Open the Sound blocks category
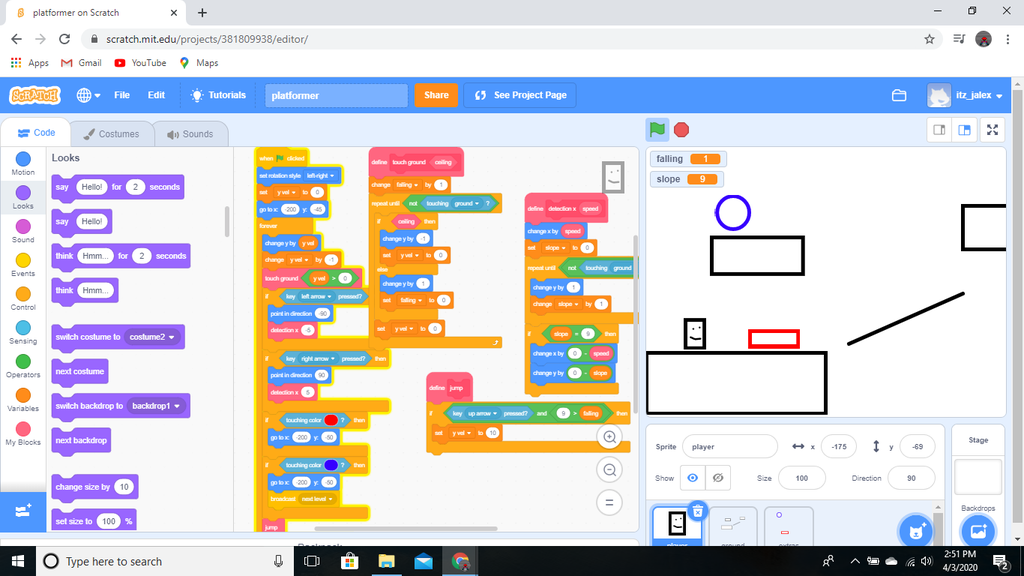 click(23, 231)
